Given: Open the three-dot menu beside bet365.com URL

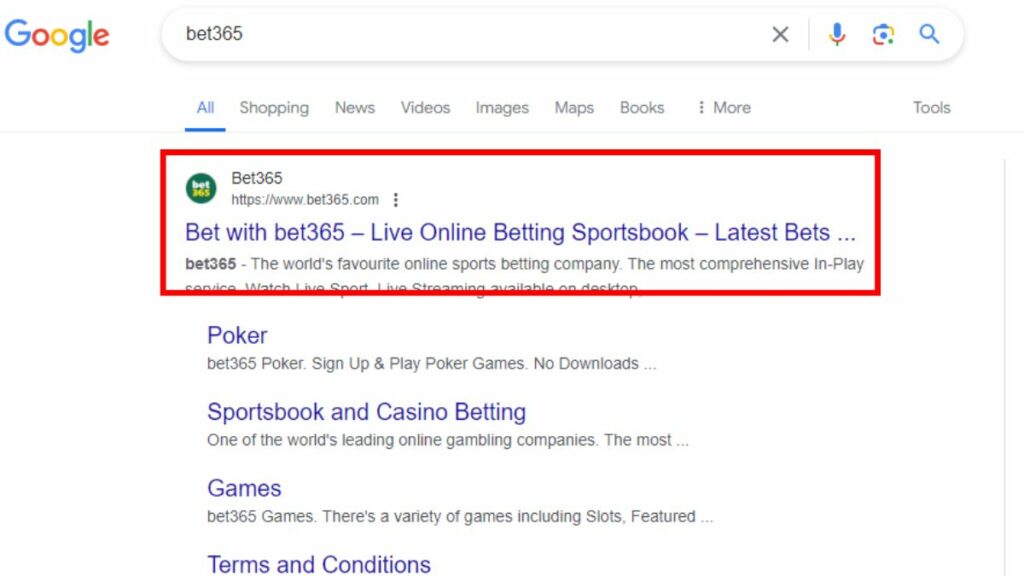Looking at the screenshot, I should point(396,200).
